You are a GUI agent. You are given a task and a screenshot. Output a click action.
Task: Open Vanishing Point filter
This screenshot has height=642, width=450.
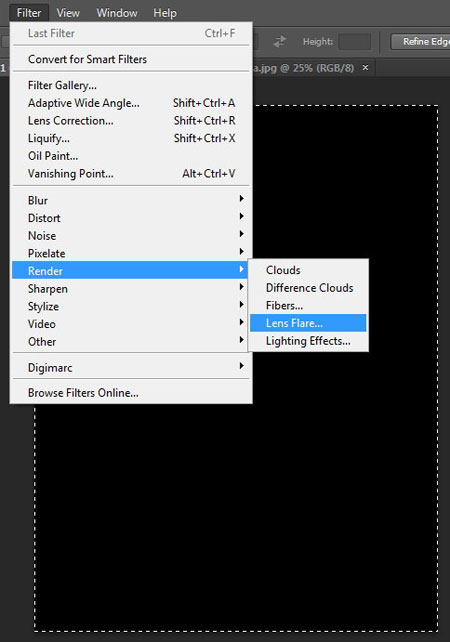click(131, 173)
